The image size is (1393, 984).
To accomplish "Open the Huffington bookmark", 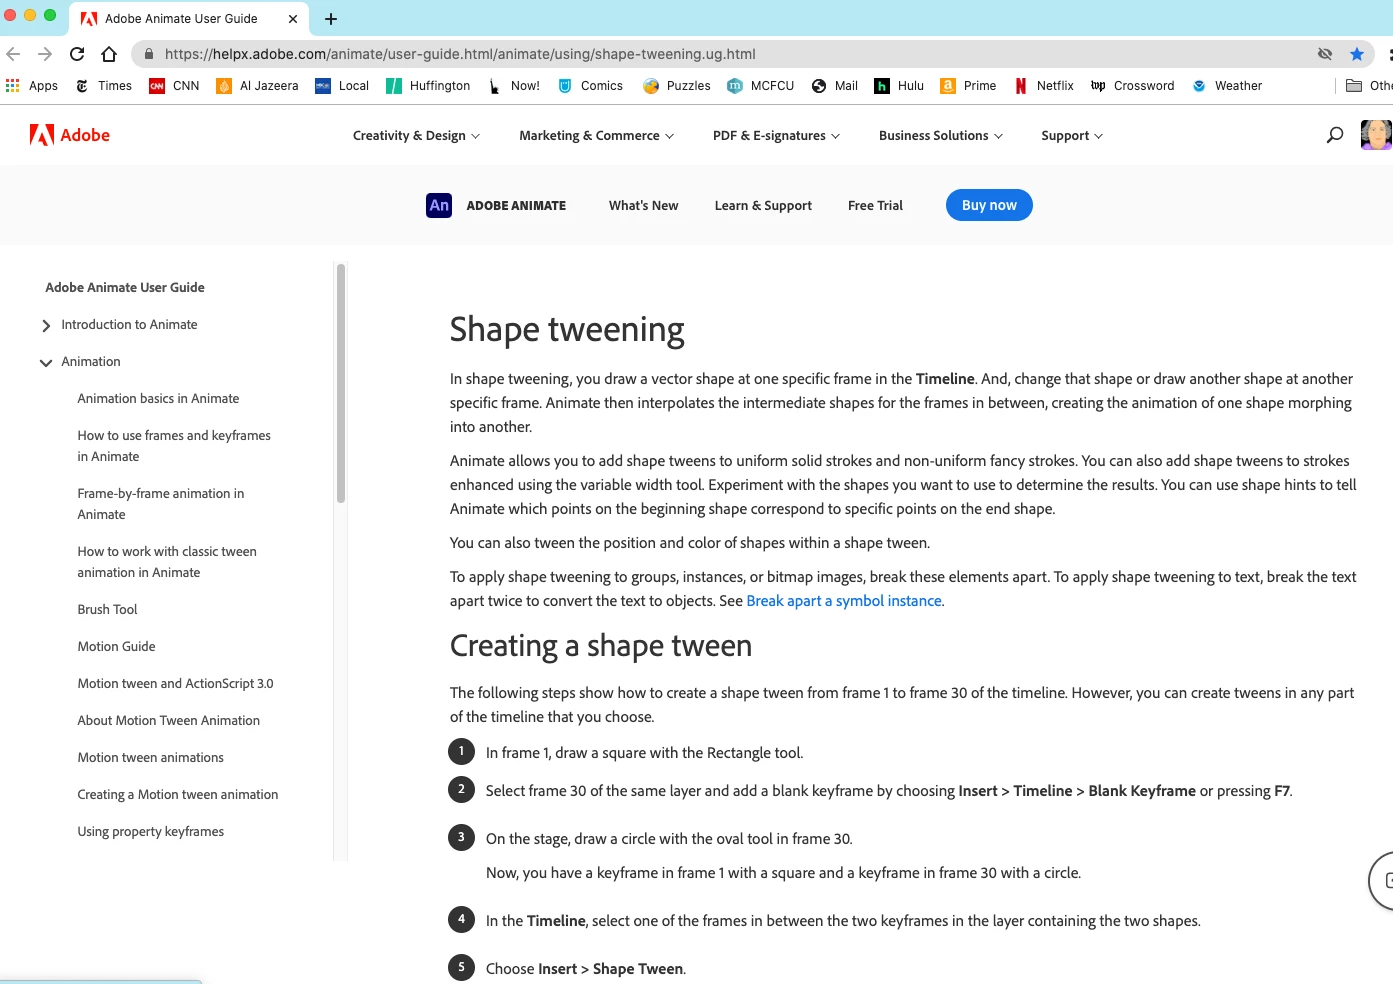I will tap(428, 86).
